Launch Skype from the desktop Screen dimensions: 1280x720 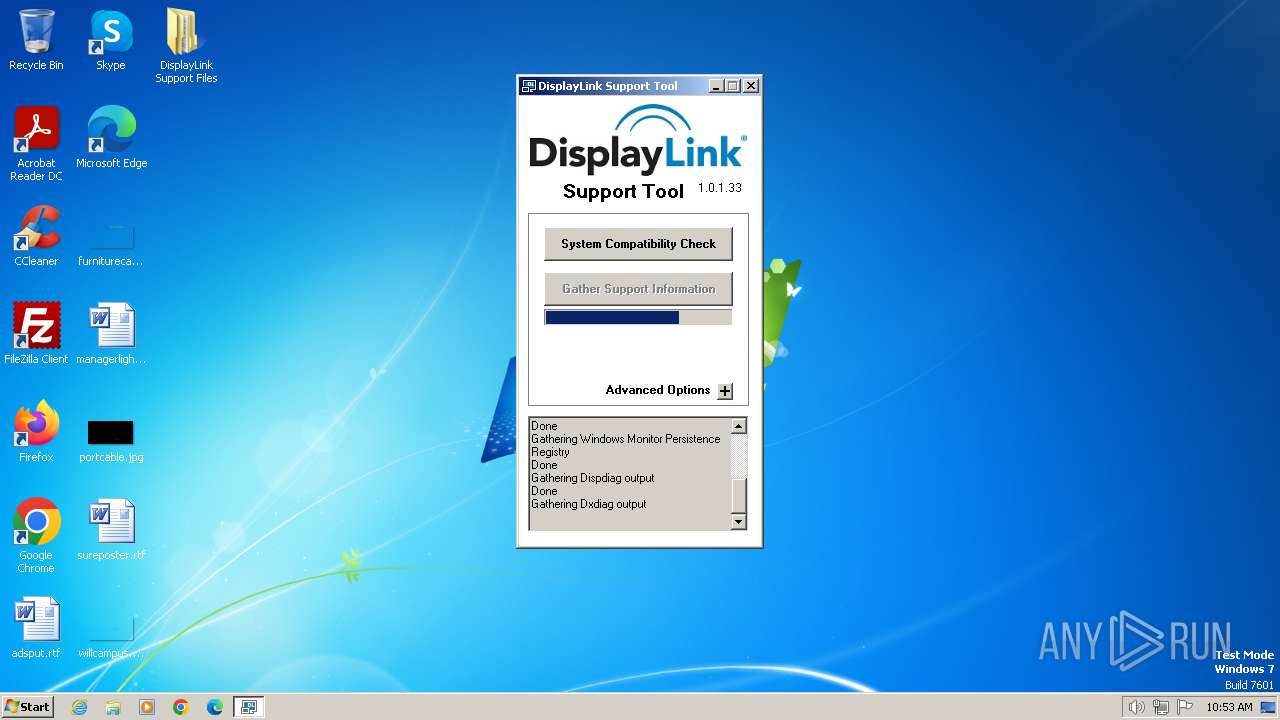[x=111, y=40]
